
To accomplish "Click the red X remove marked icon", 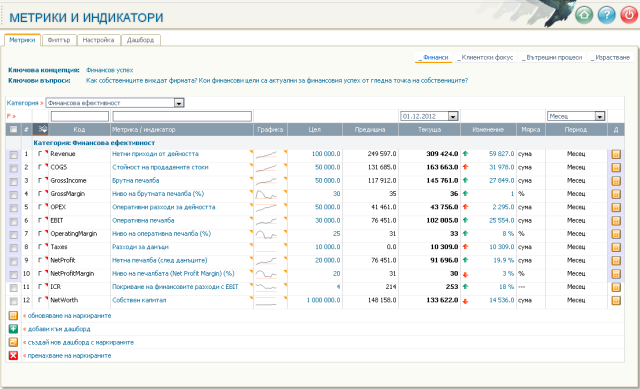I will 13,355.
